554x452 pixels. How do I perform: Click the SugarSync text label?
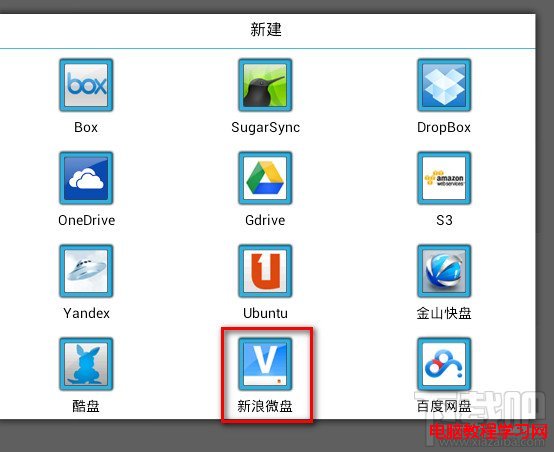(265, 128)
